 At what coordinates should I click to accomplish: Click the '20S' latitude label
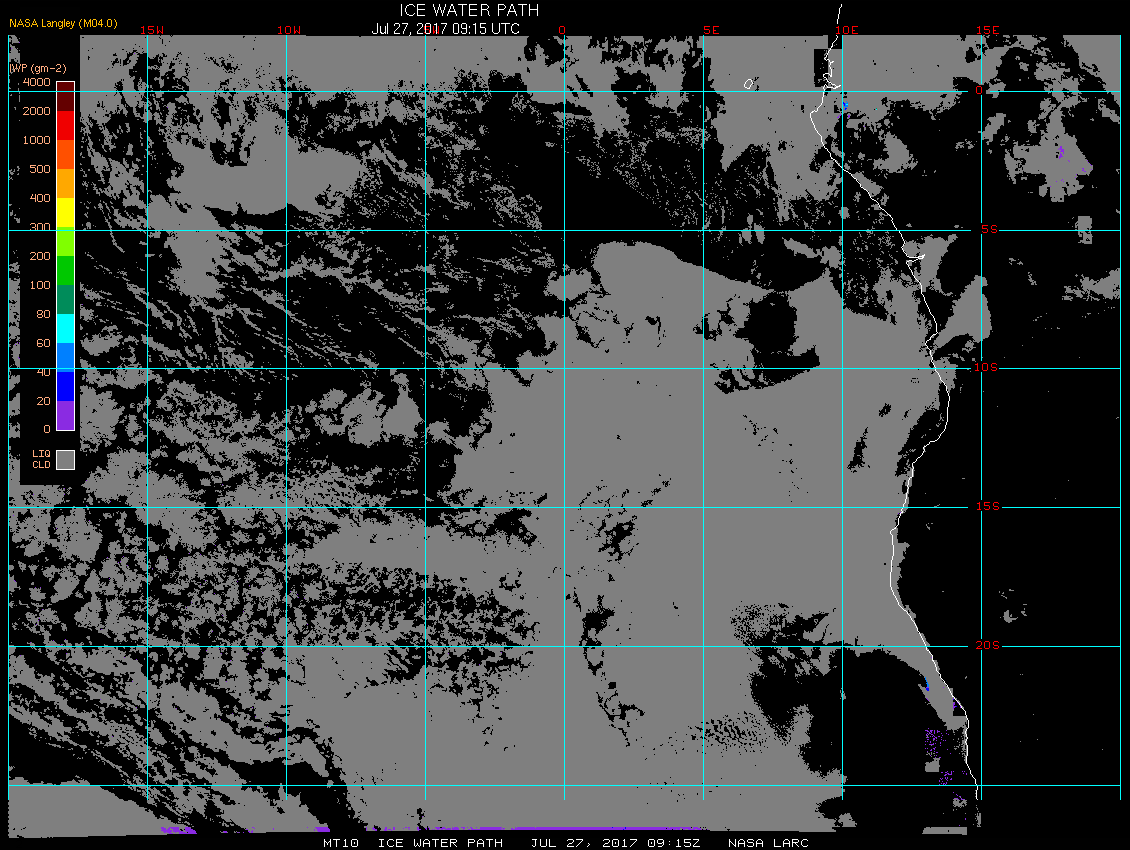click(987, 645)
